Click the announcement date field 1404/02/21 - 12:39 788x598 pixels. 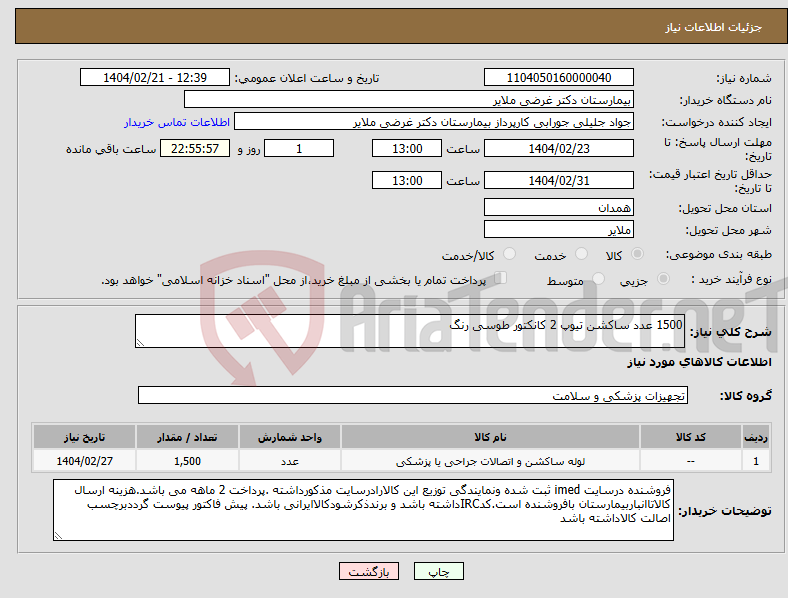[155, 77]
